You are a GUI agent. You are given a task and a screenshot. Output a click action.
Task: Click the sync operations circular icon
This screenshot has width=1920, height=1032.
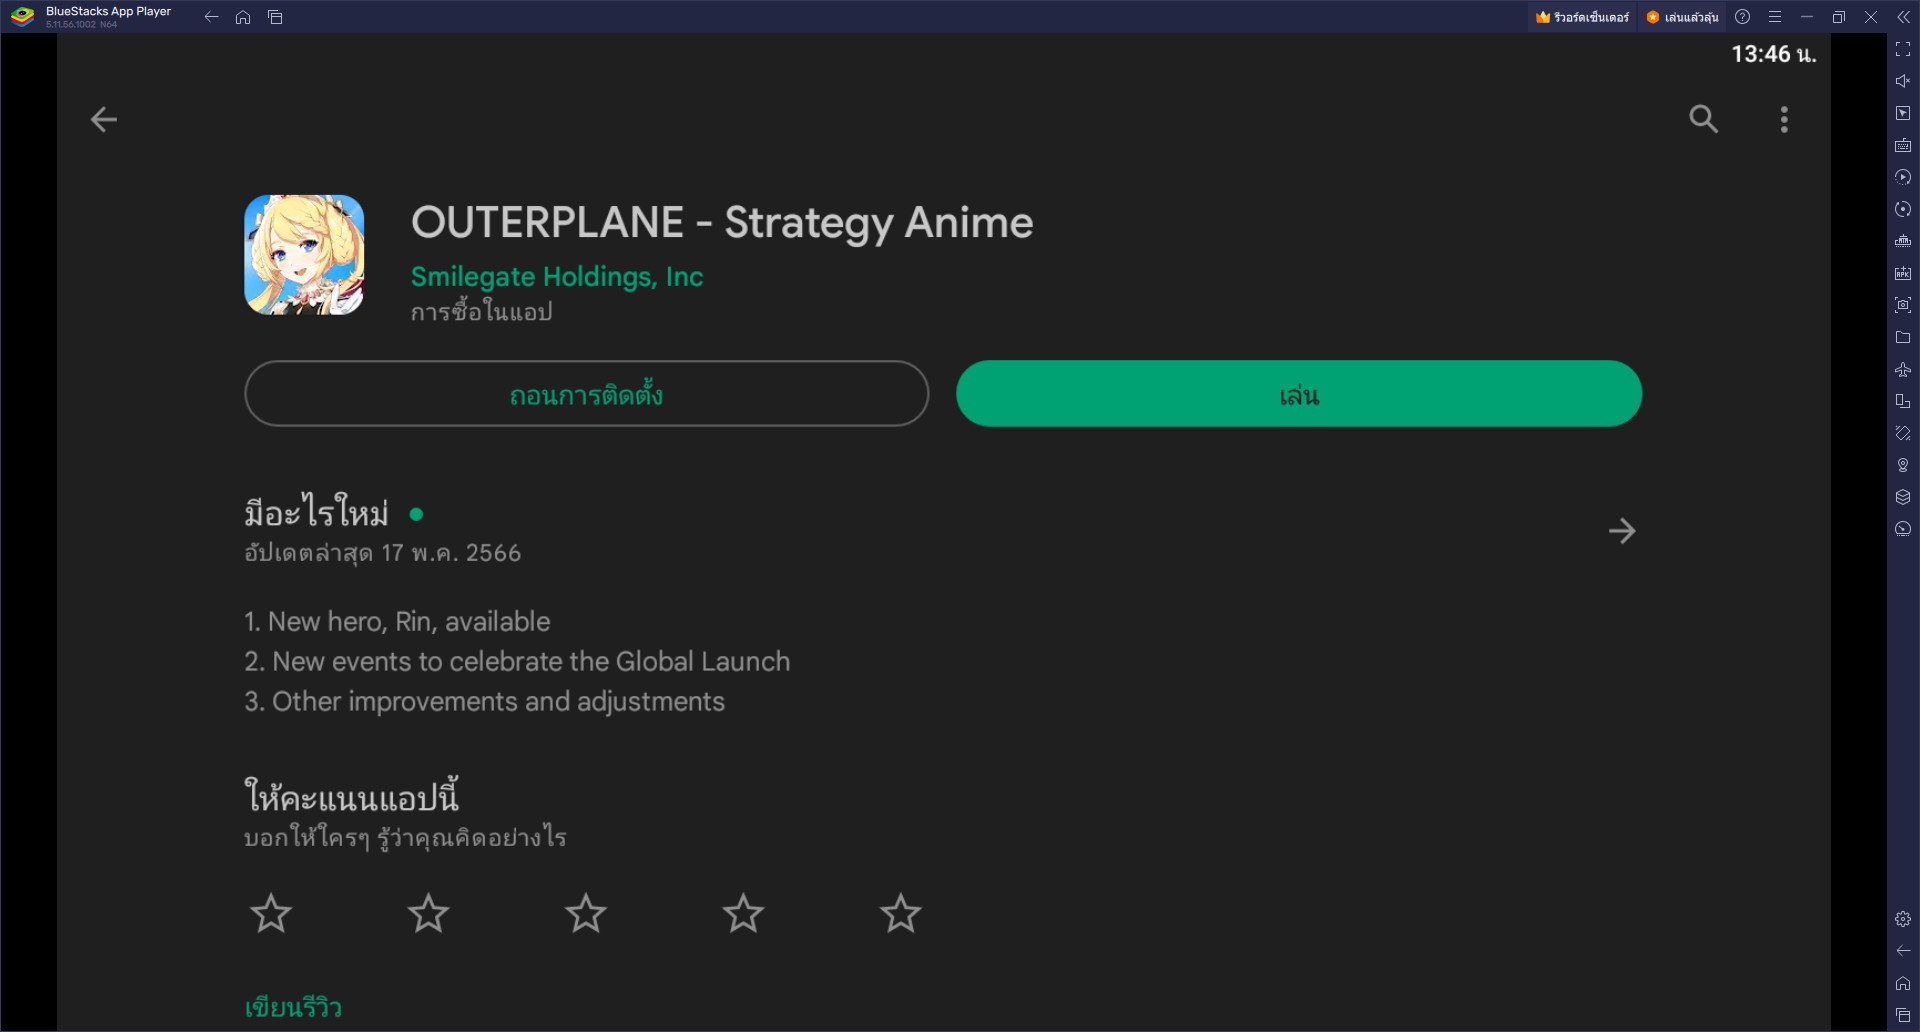1903,209
